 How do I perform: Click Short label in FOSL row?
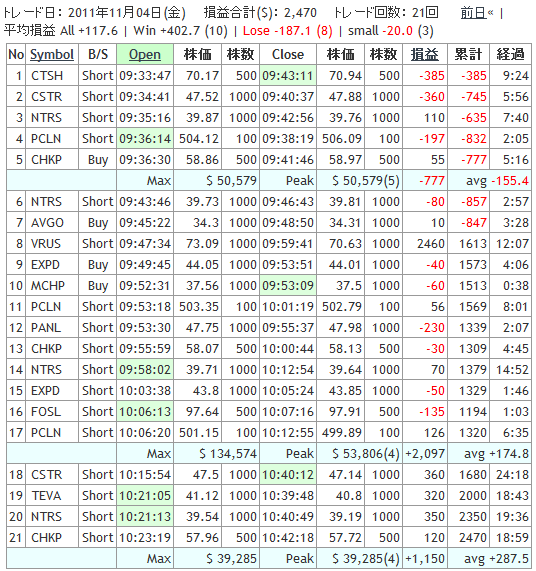coord(98,412)
